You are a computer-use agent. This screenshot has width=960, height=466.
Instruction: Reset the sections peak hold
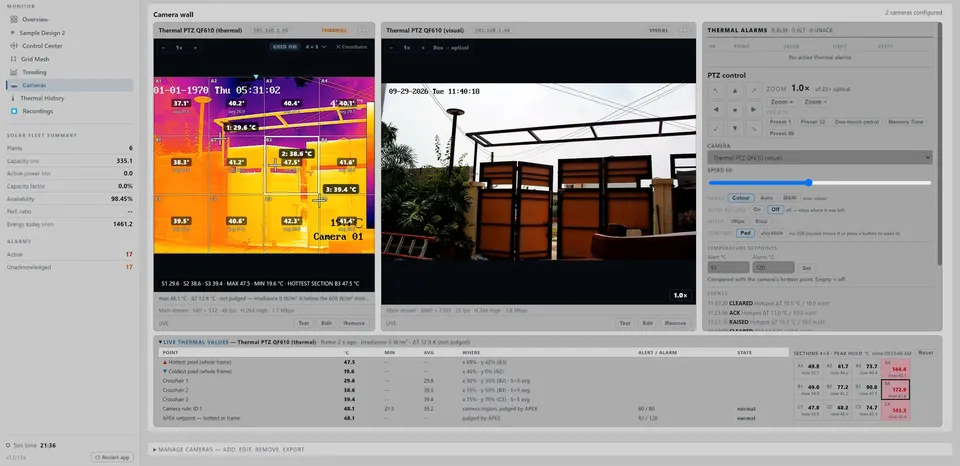click(926, 353)
